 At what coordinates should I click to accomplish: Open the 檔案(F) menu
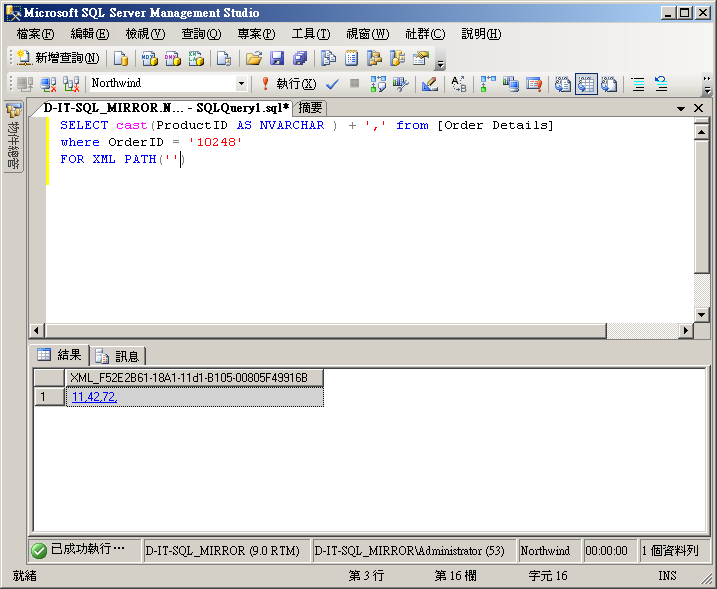point(35,34)
